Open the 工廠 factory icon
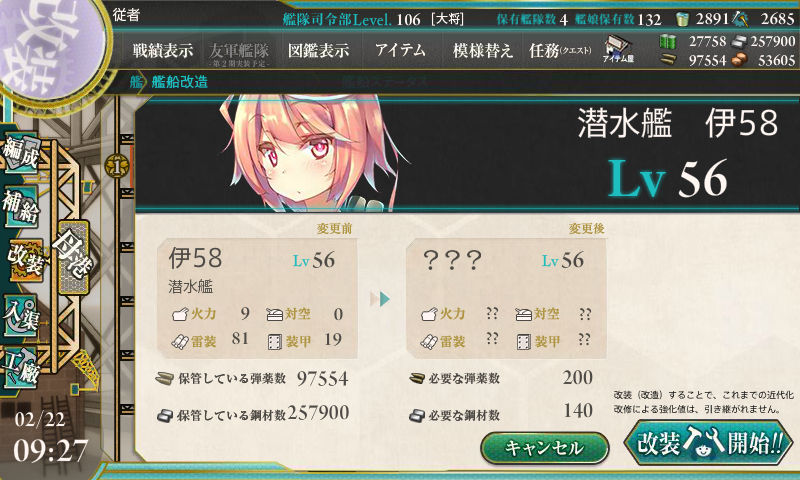 21,367
